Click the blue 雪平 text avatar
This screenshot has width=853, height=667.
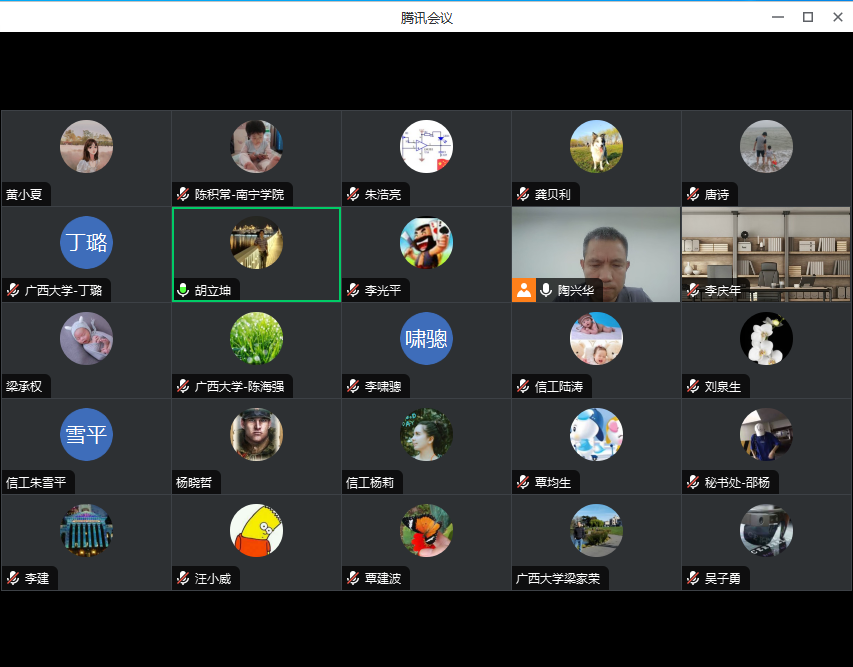[x=86, y=435]
